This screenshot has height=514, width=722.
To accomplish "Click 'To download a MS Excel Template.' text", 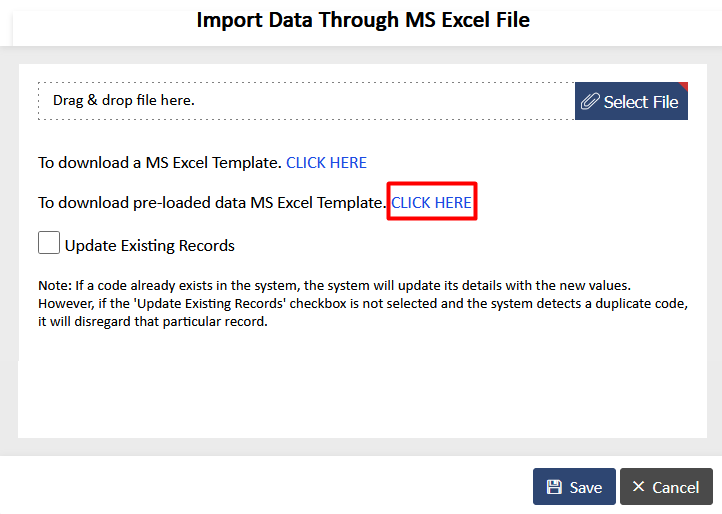I will click(x=160, y=163).
